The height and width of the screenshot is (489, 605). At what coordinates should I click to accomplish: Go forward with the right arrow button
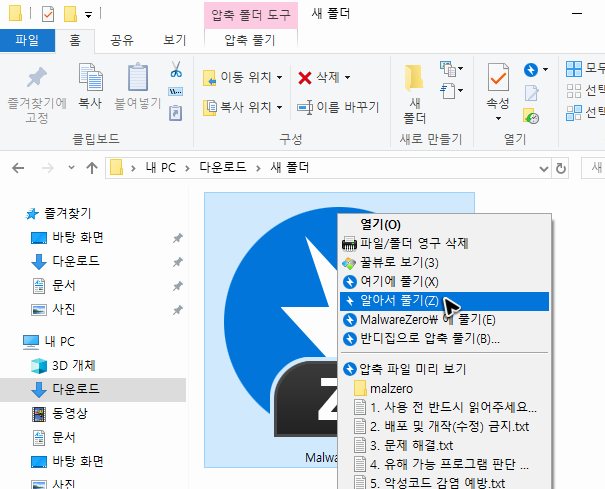[x=48, y=168]
